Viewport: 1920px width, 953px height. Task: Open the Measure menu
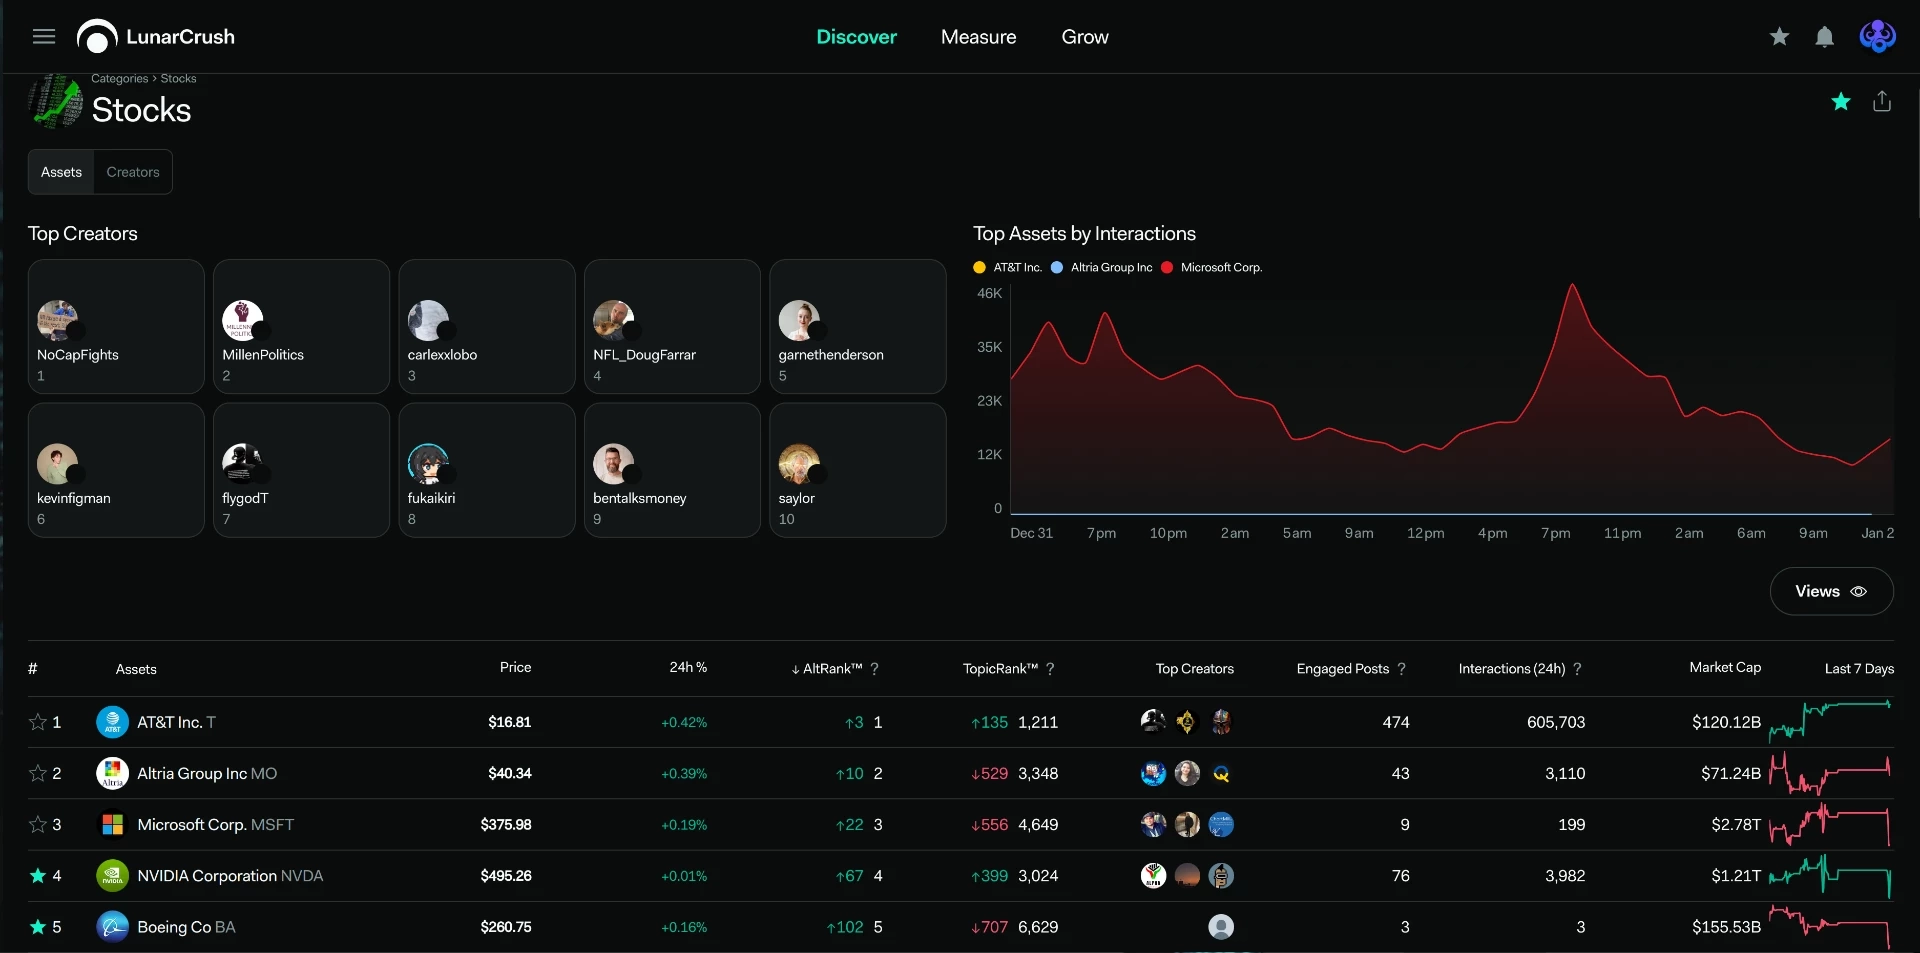[x=978, y=37]
